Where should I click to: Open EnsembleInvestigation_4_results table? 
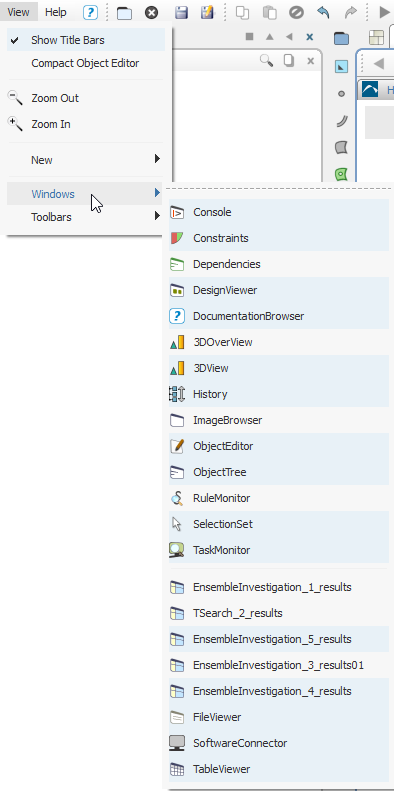tap(278, 691)
